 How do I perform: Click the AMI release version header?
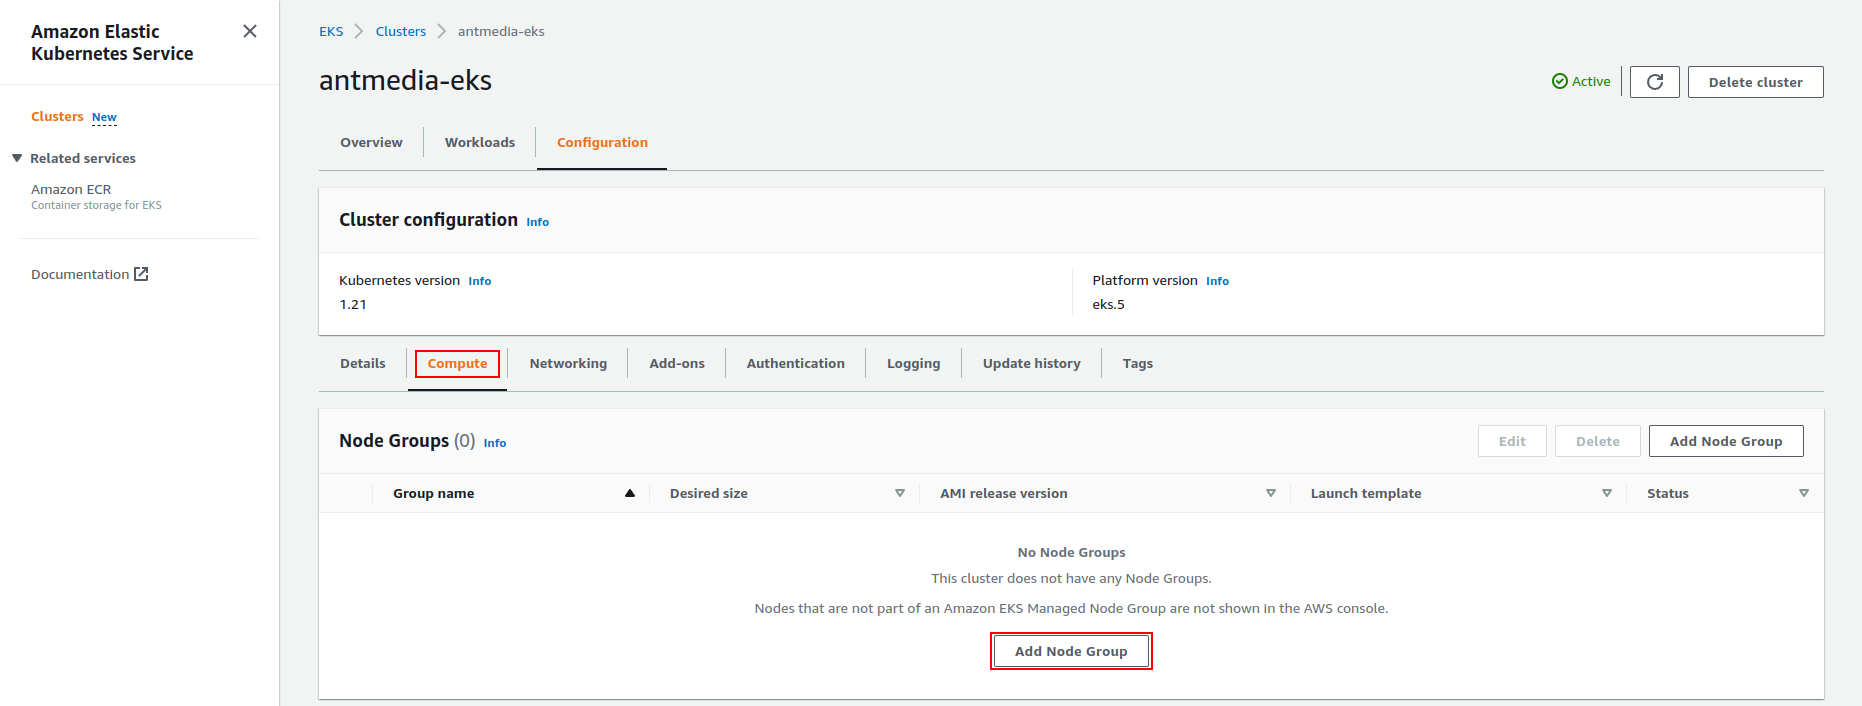pyautogui.click(x=1003, y=493)
